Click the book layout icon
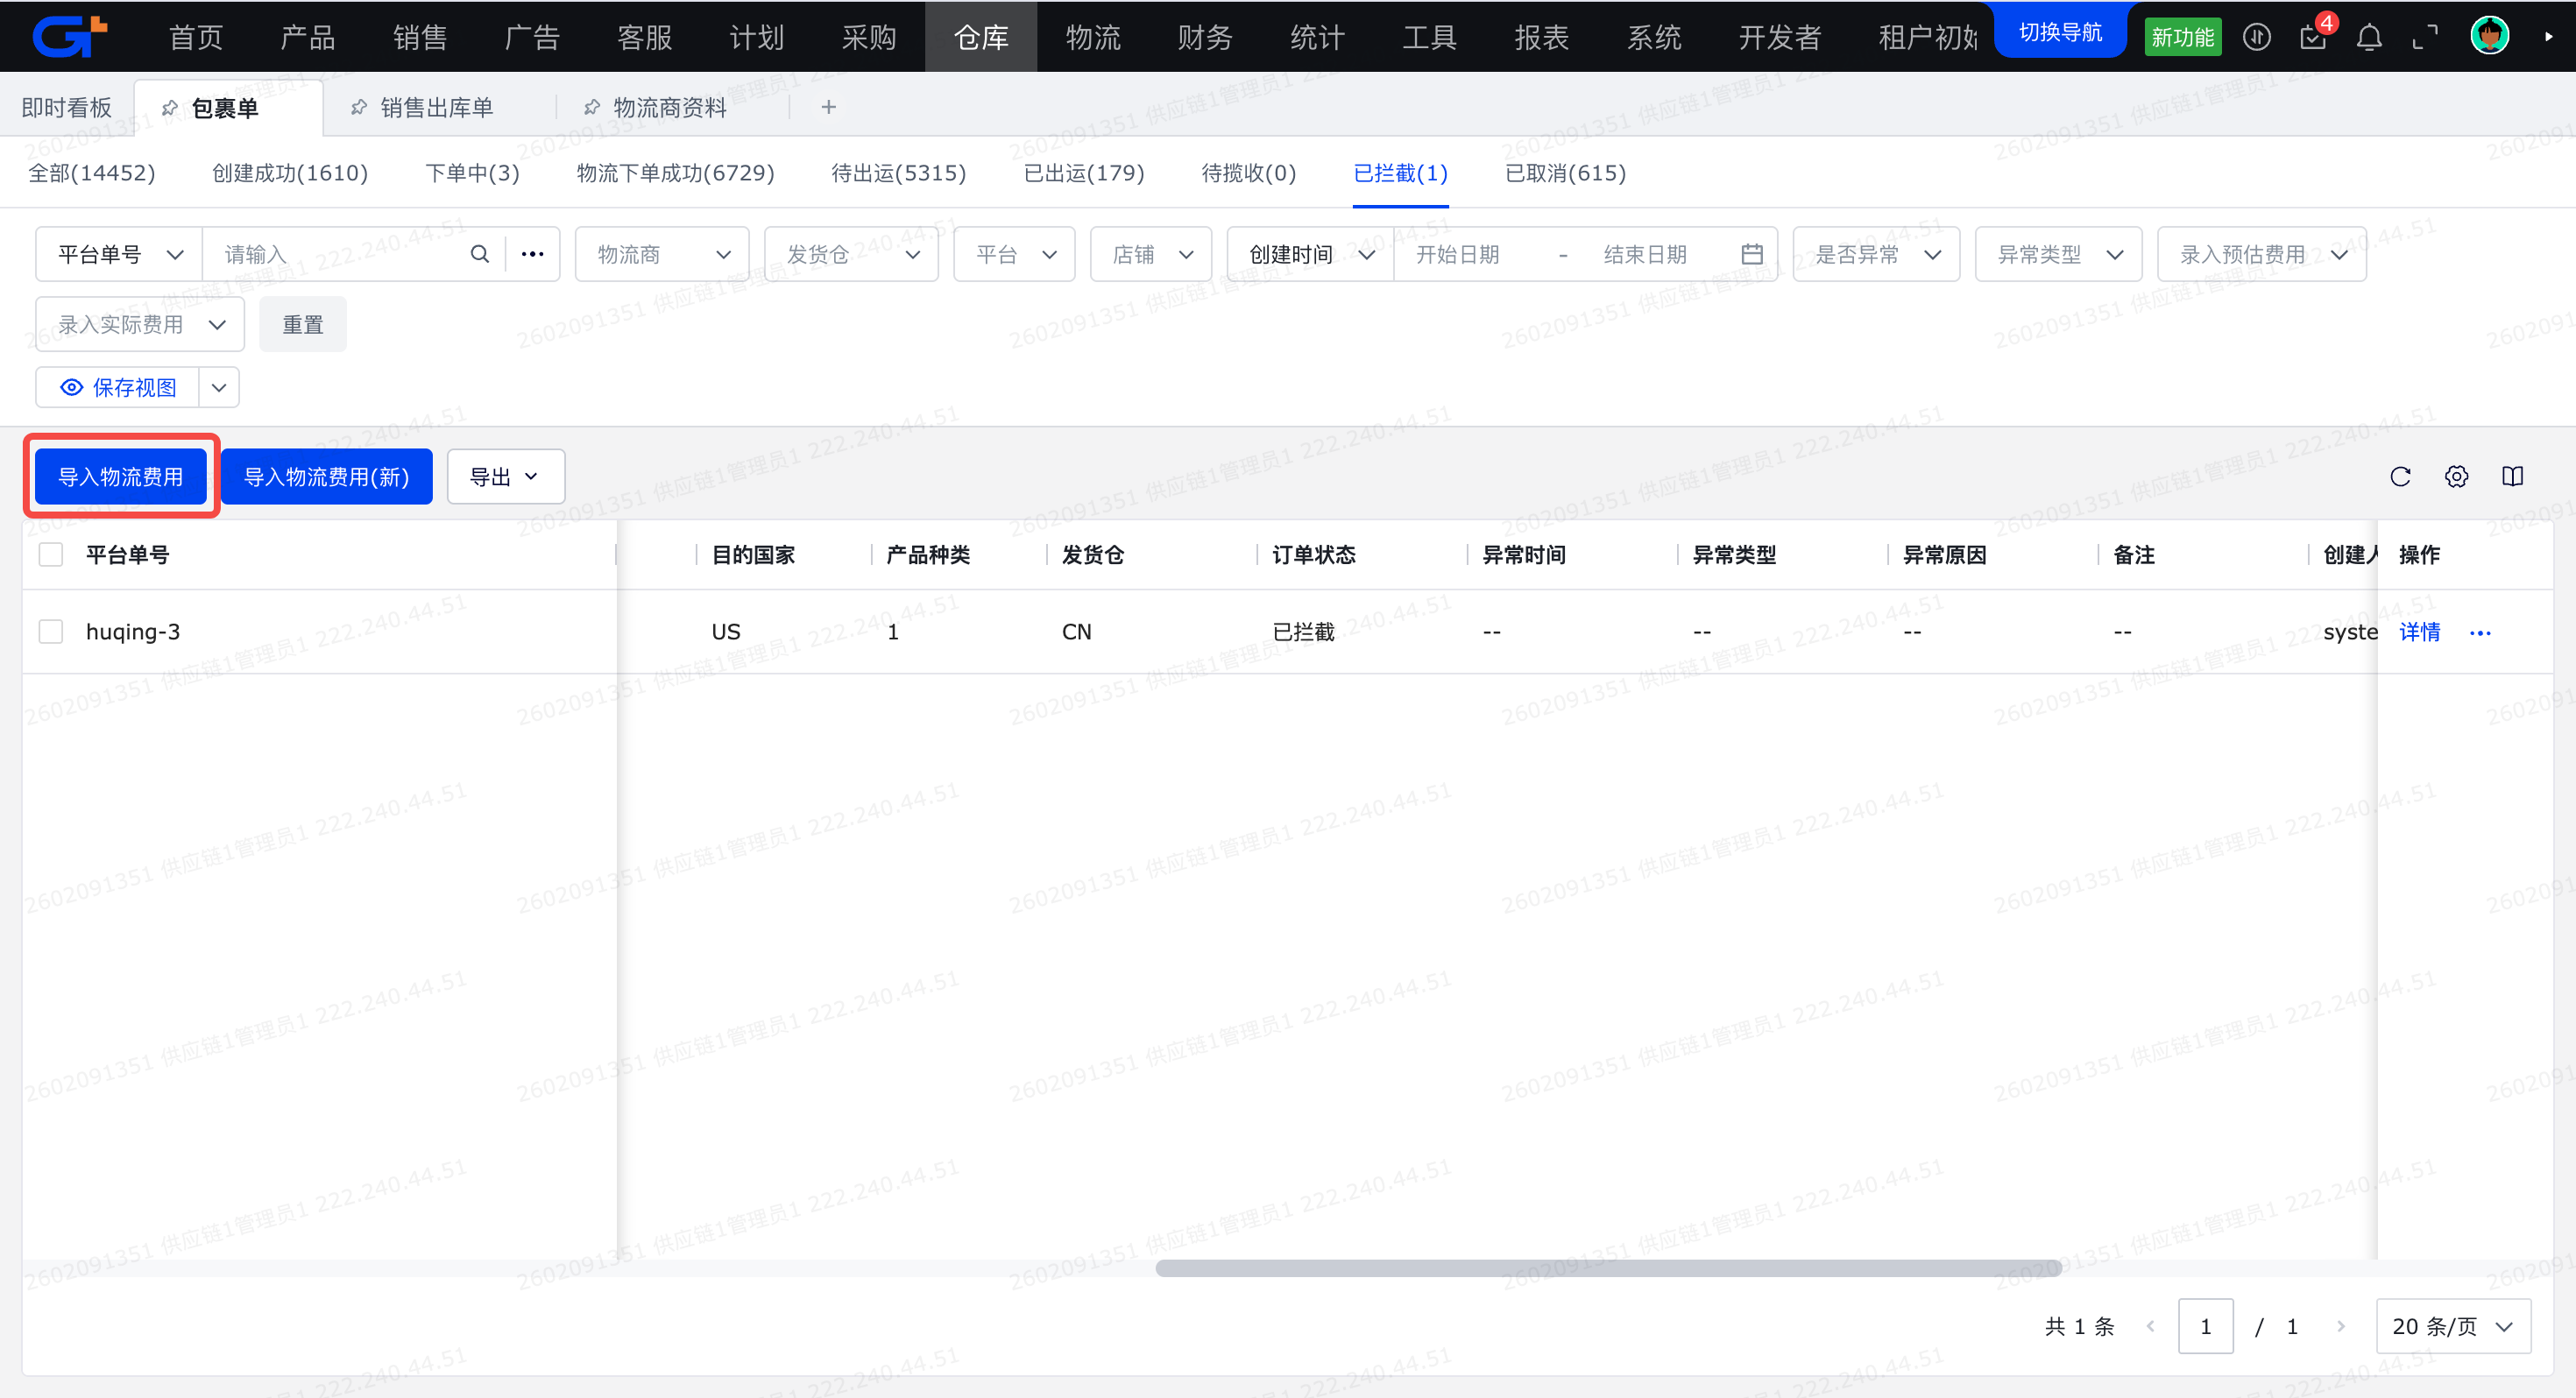 pyautogui.click(x=2512, y=476)
